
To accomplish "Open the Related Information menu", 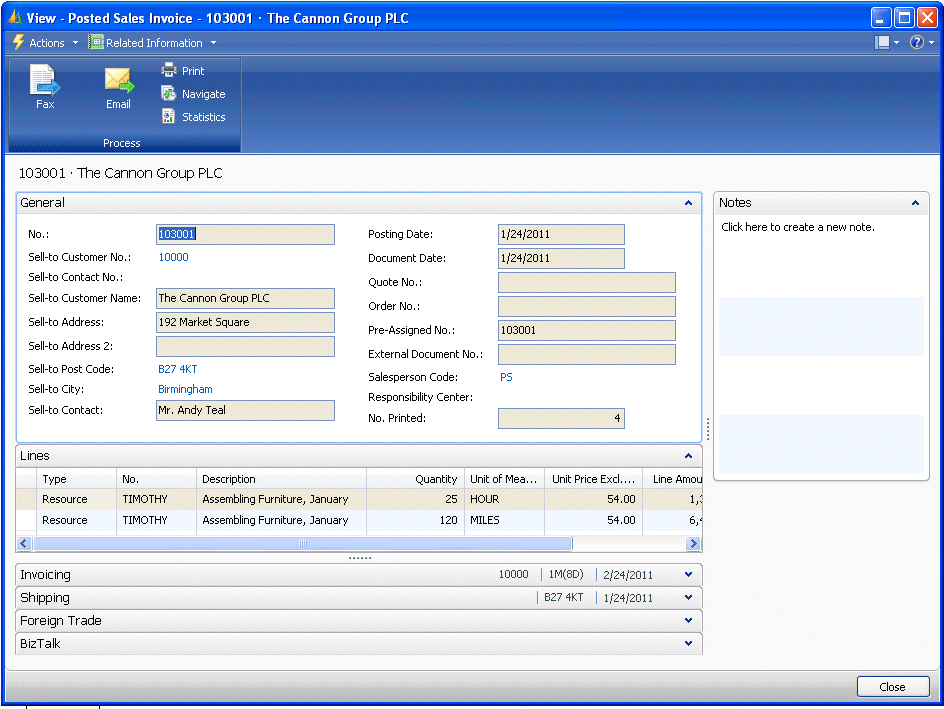I will click(x=153, y=43).
